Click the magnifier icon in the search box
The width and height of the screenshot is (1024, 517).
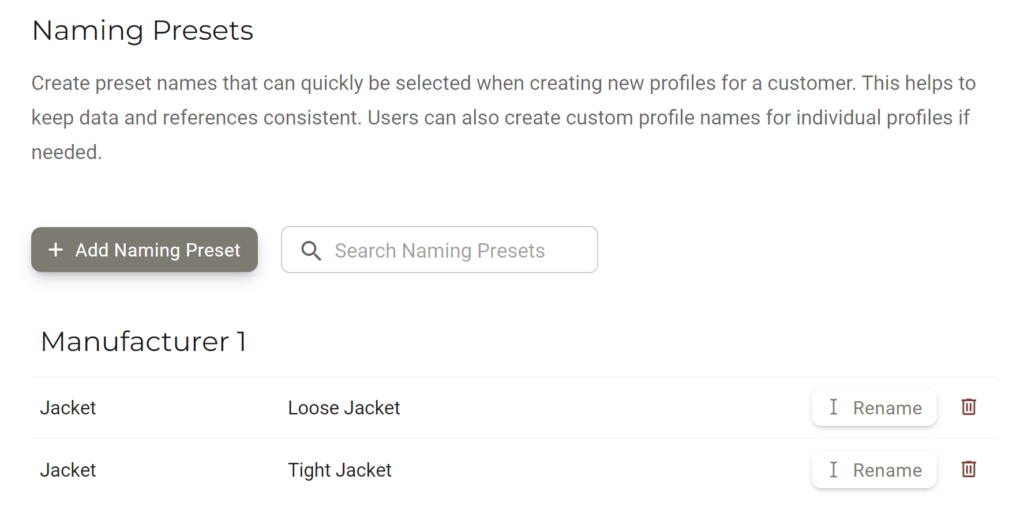click(311, 250)
